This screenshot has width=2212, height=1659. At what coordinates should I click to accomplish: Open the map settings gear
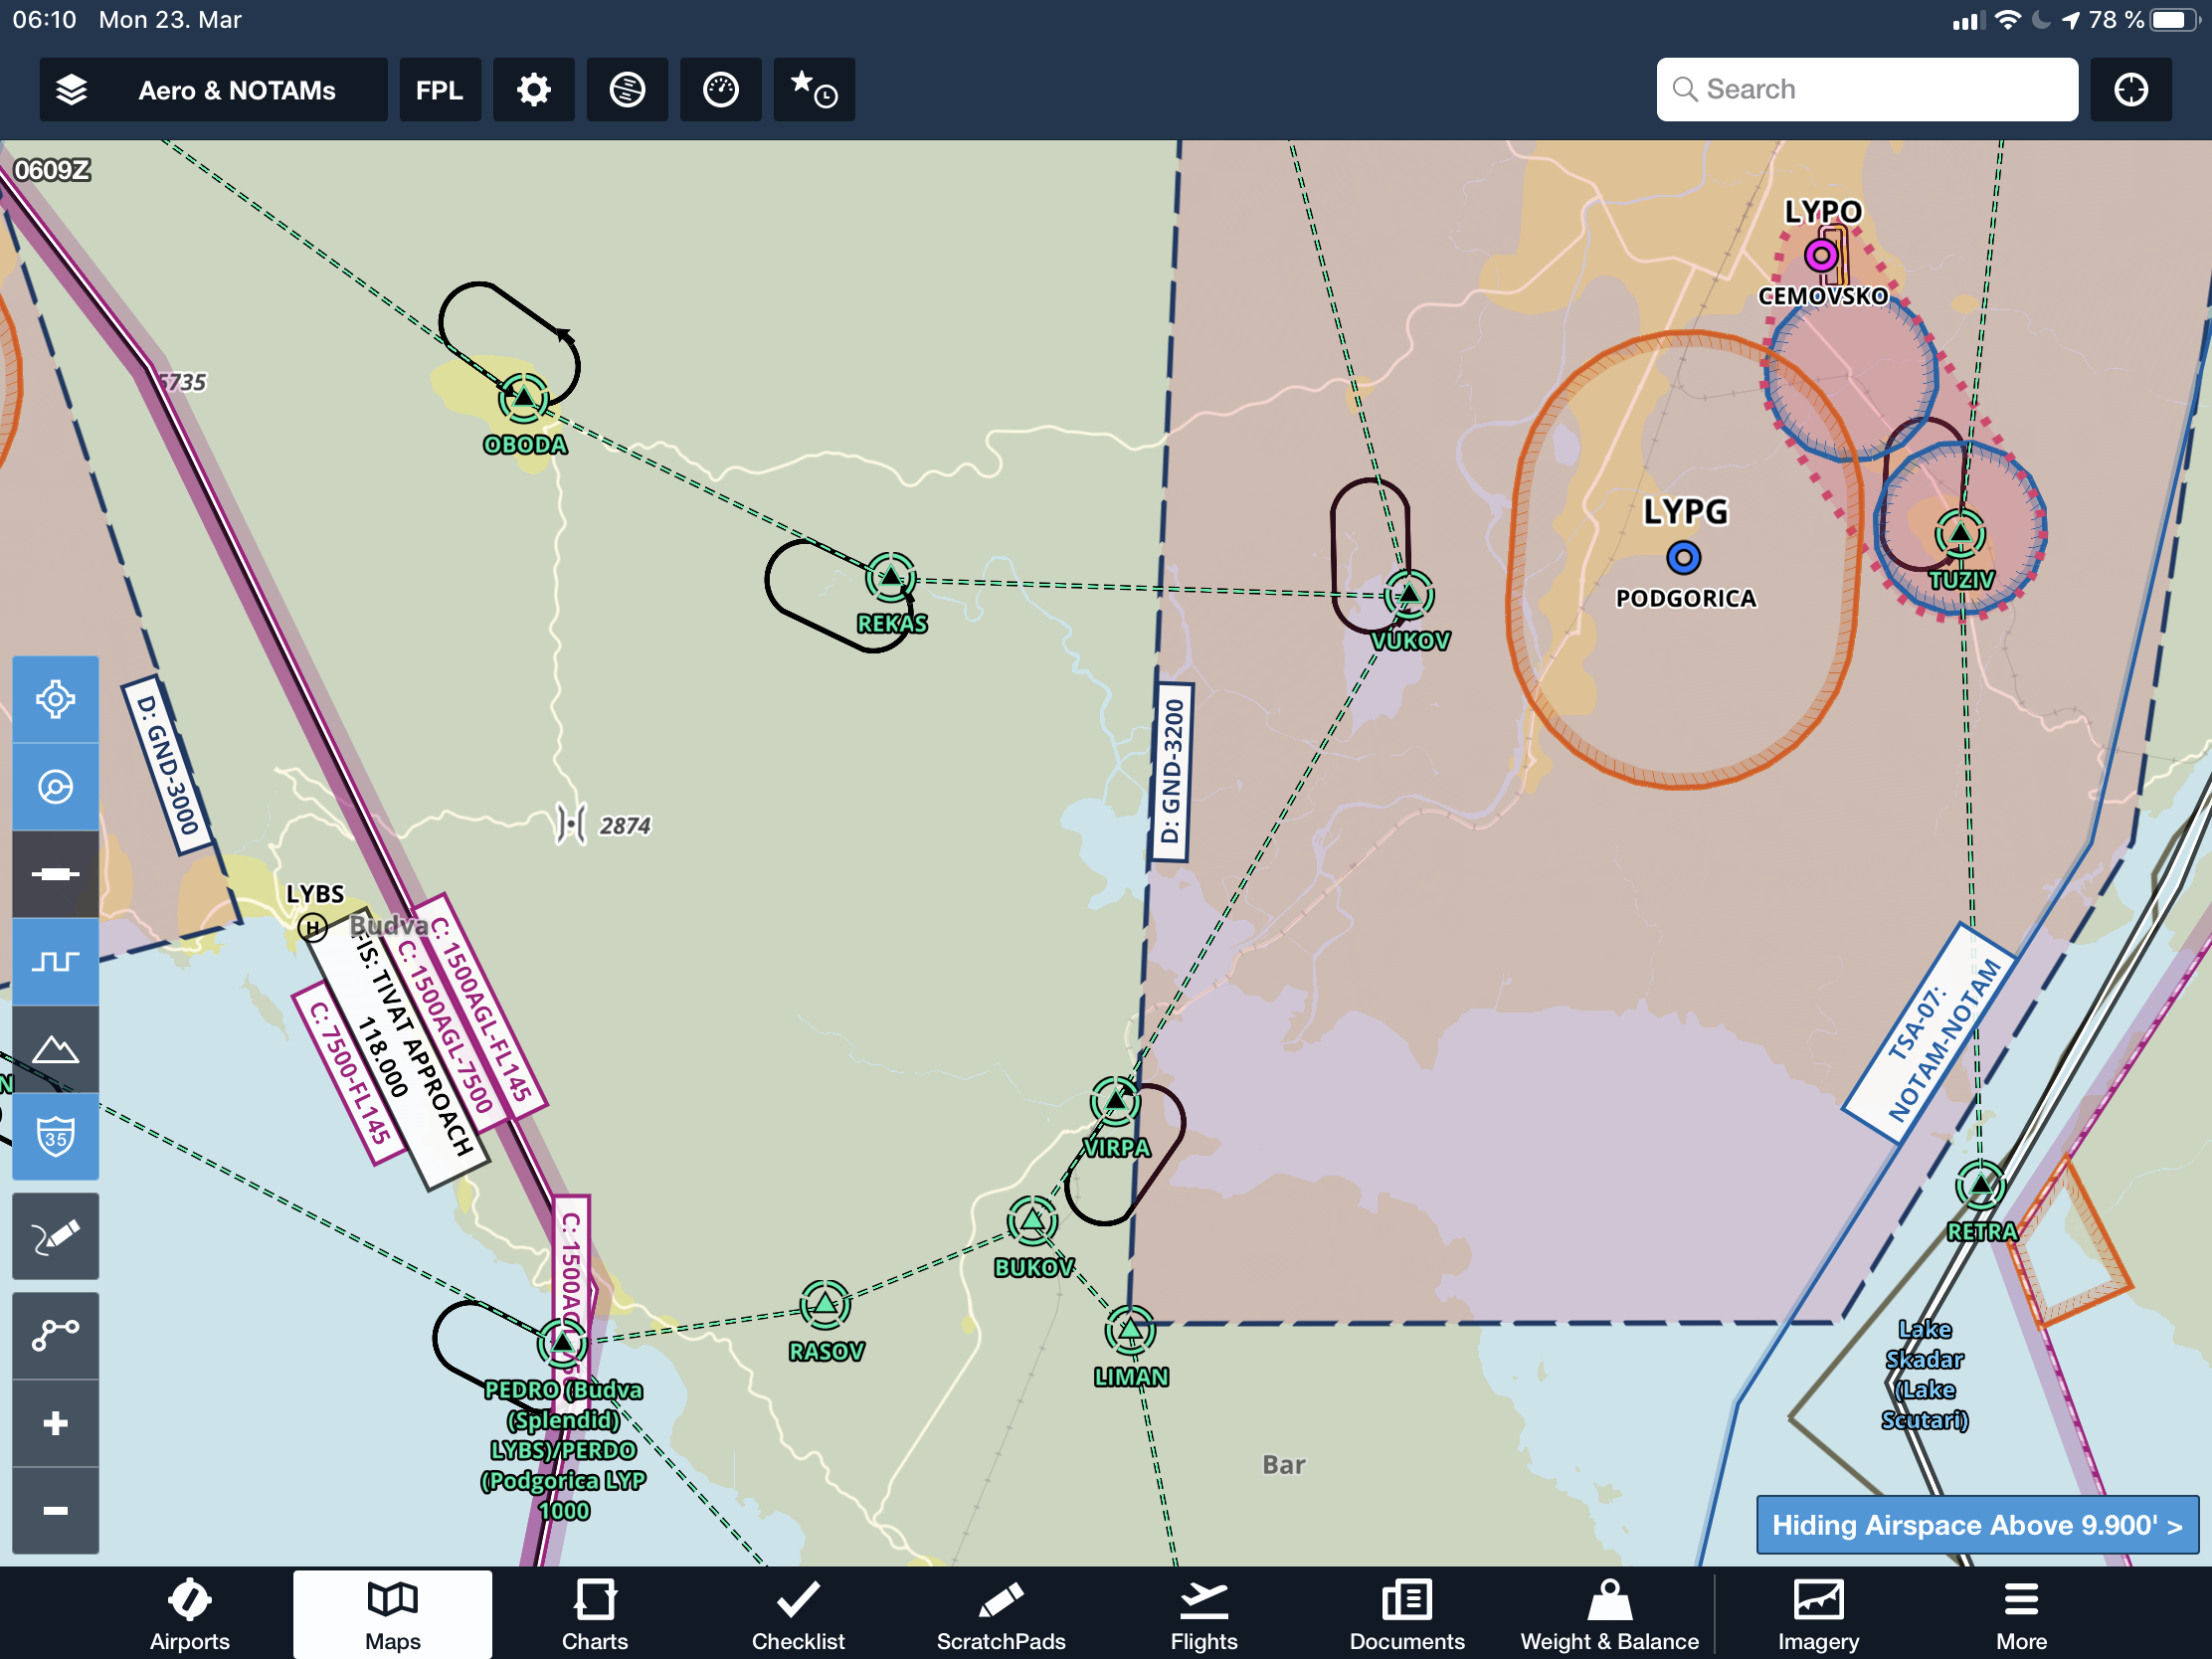coord(533,90)
